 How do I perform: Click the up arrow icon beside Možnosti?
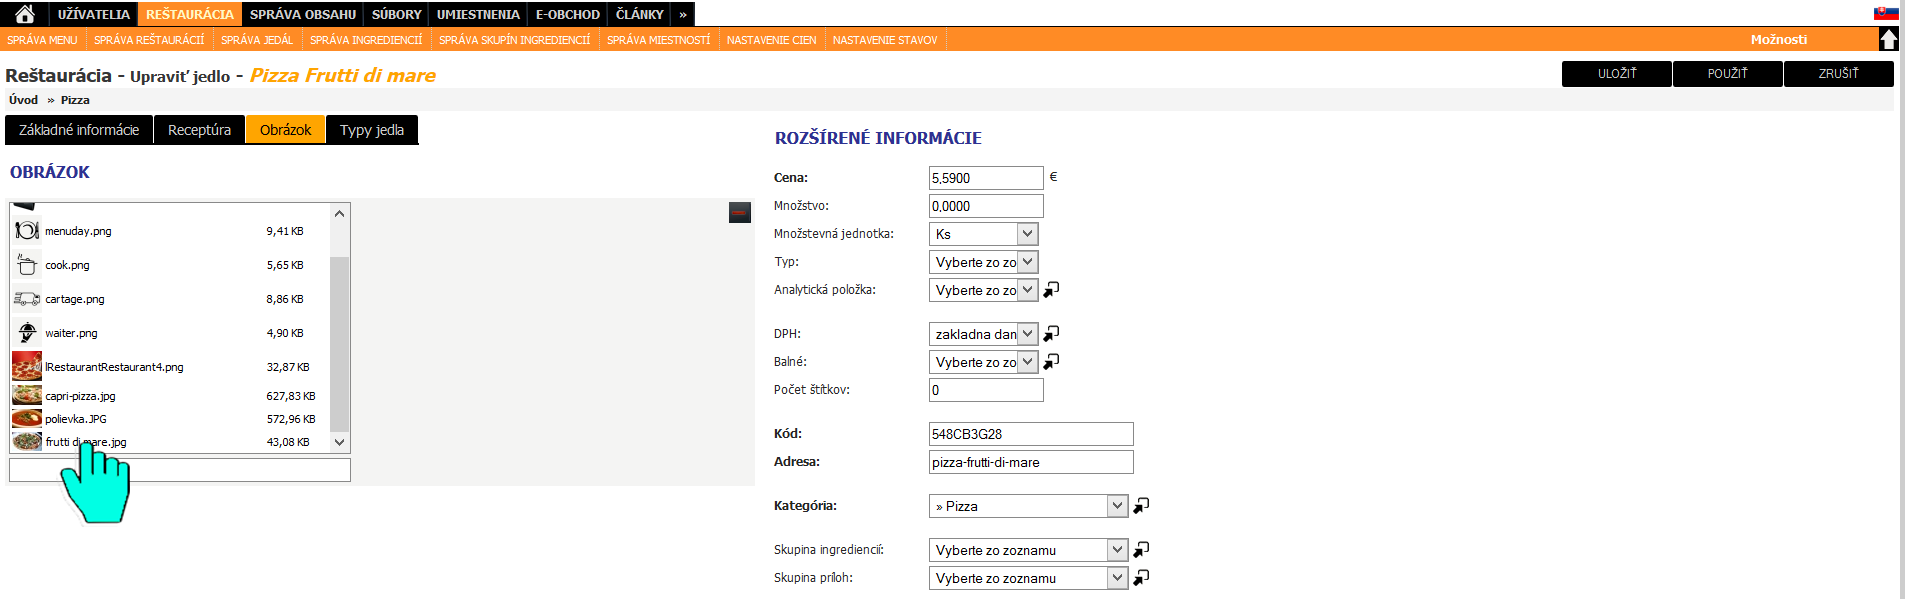point(1888,39)
